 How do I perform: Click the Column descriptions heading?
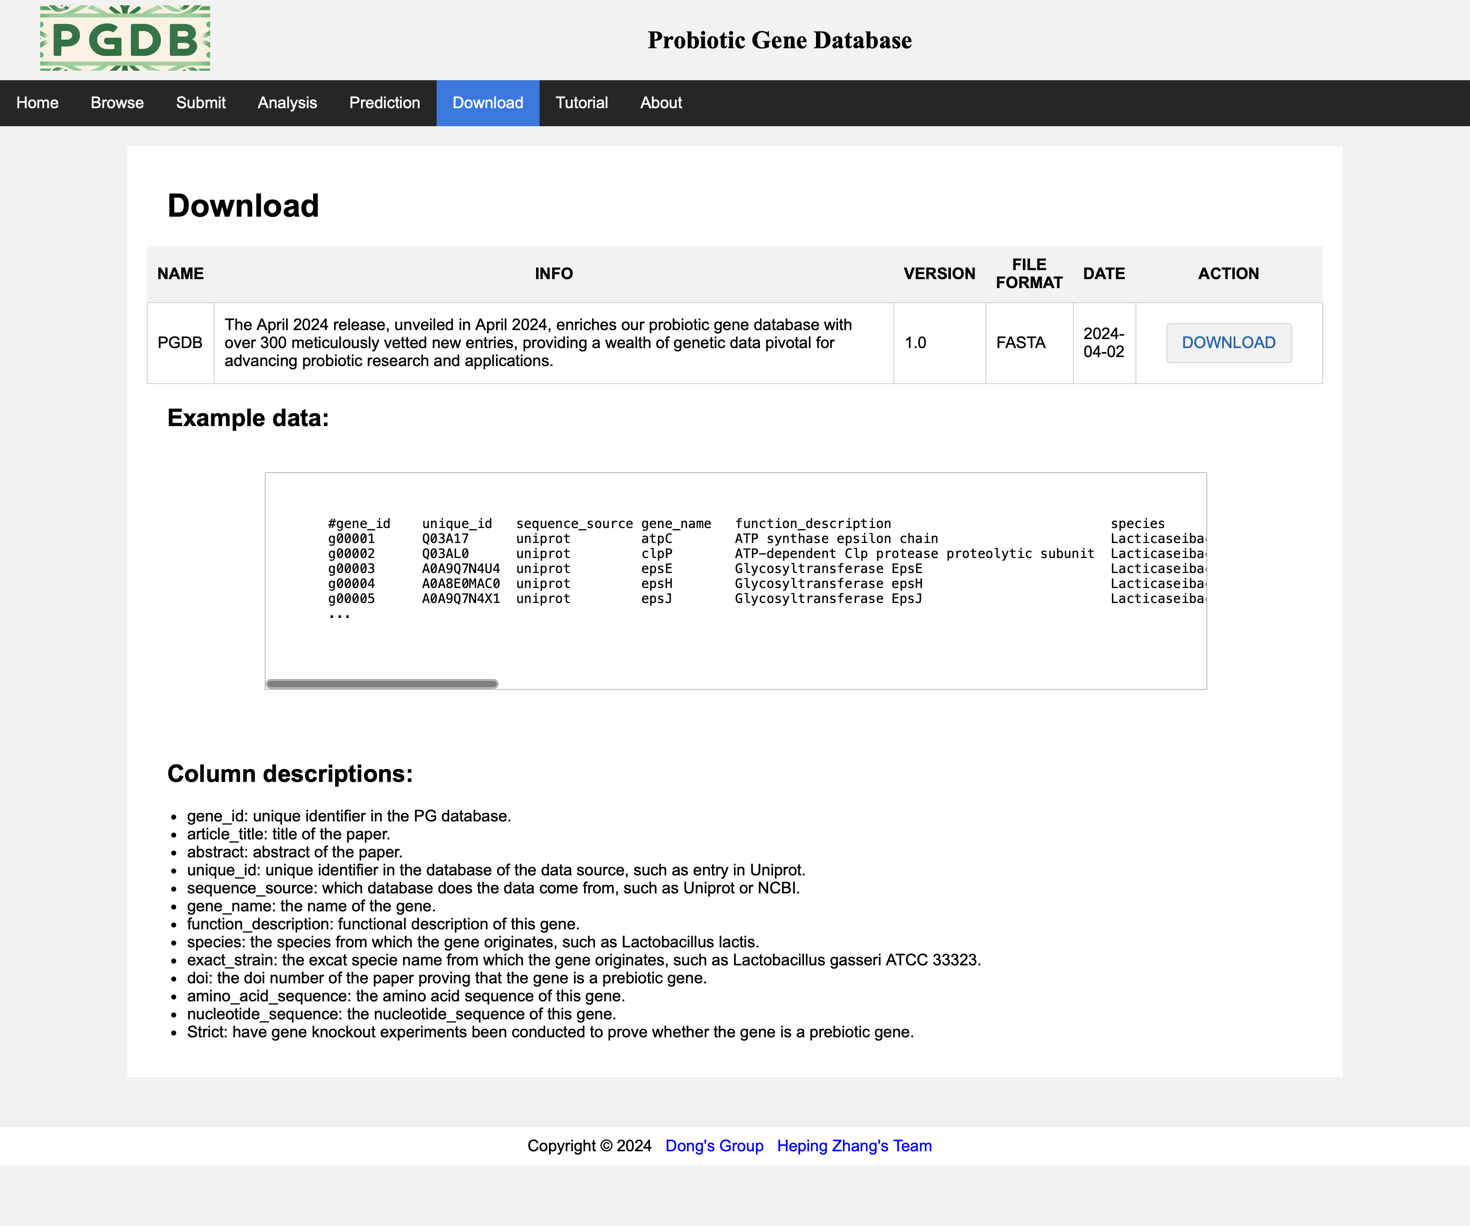[x=290, y=774]
